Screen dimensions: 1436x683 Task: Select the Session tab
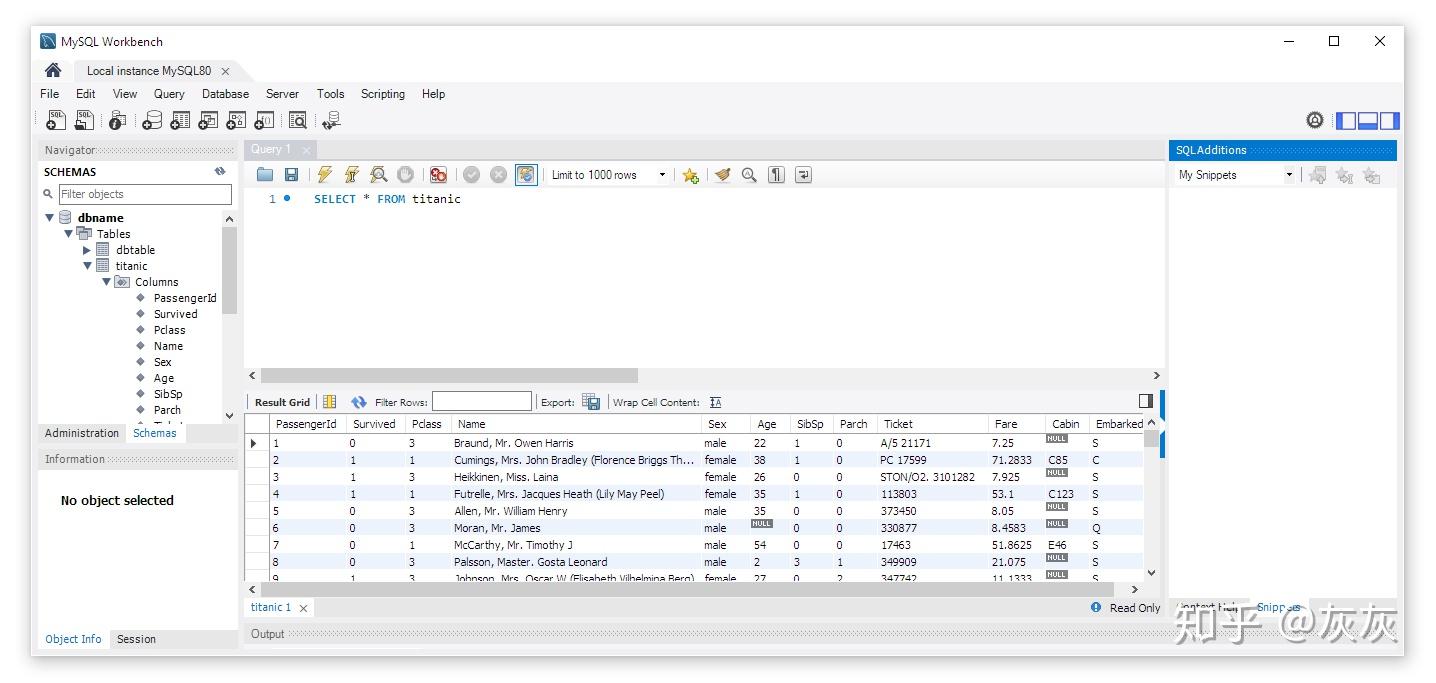point(136,639)
